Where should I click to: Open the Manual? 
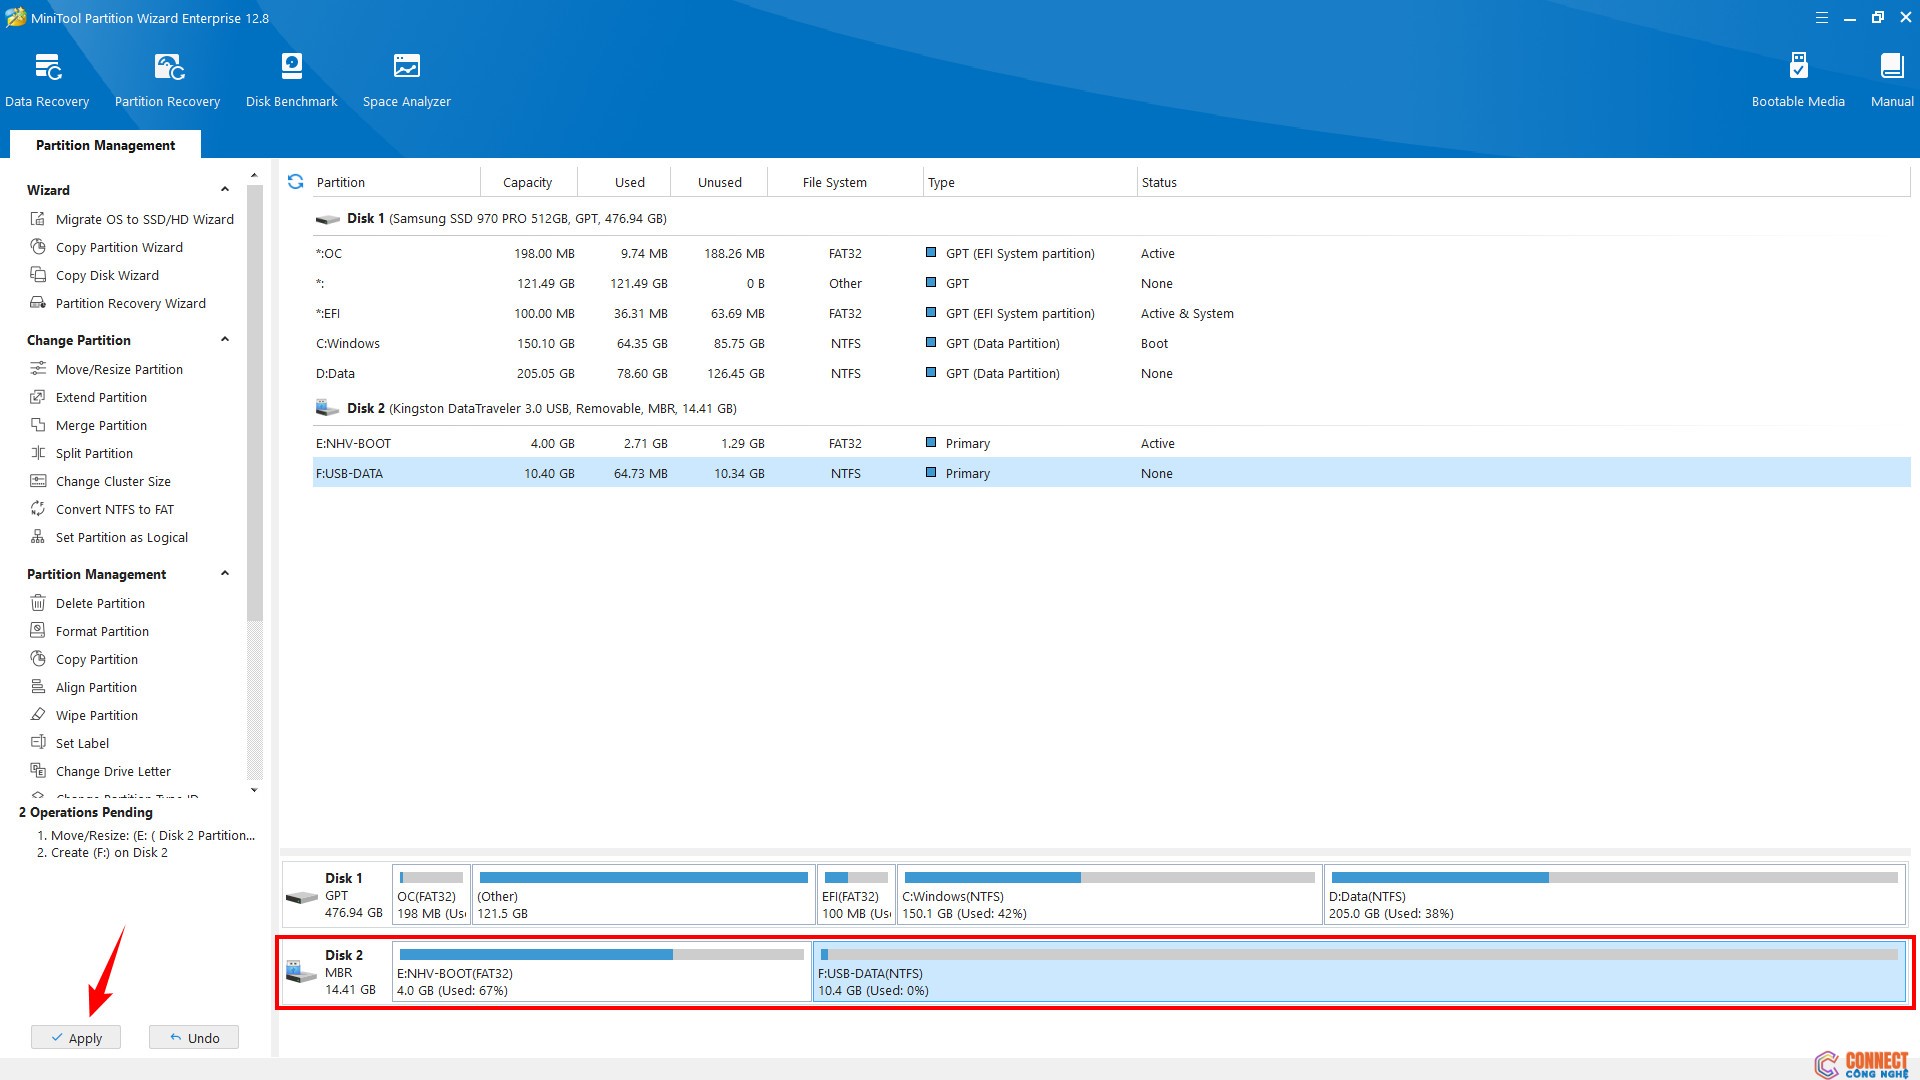point(1892,80)
